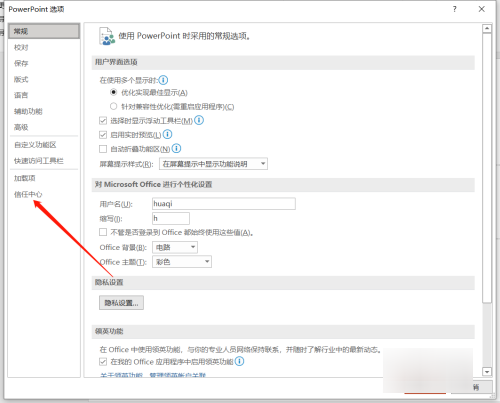Click info icon next to mini toolbar option
The width and height of the screenshot is (500, 403).
(199, 120)
